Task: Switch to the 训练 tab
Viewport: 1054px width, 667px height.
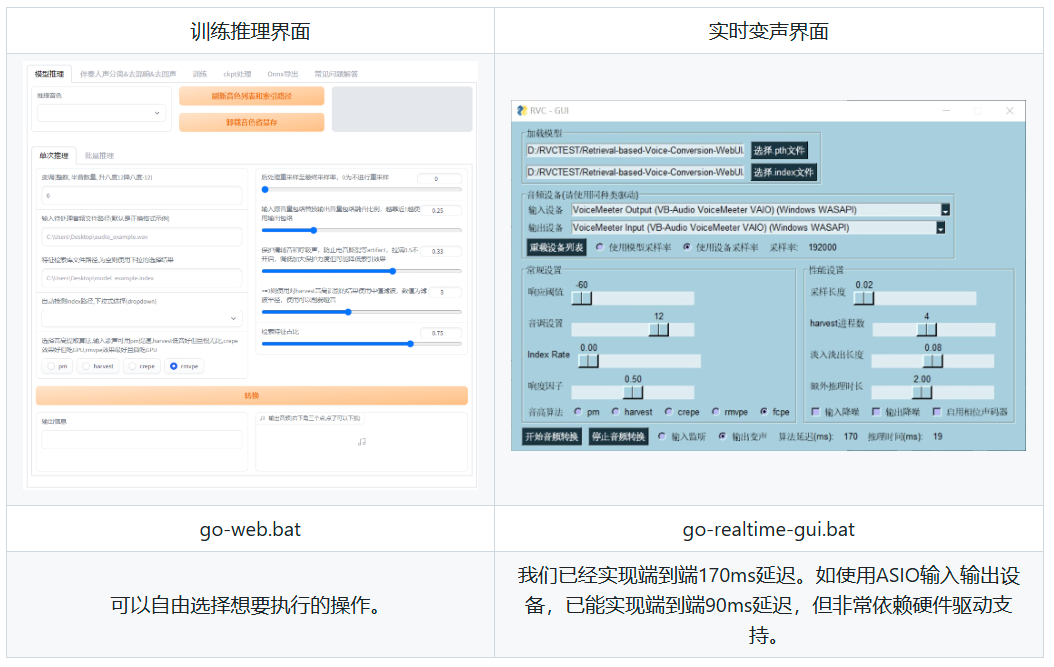Action: (200, 74)
